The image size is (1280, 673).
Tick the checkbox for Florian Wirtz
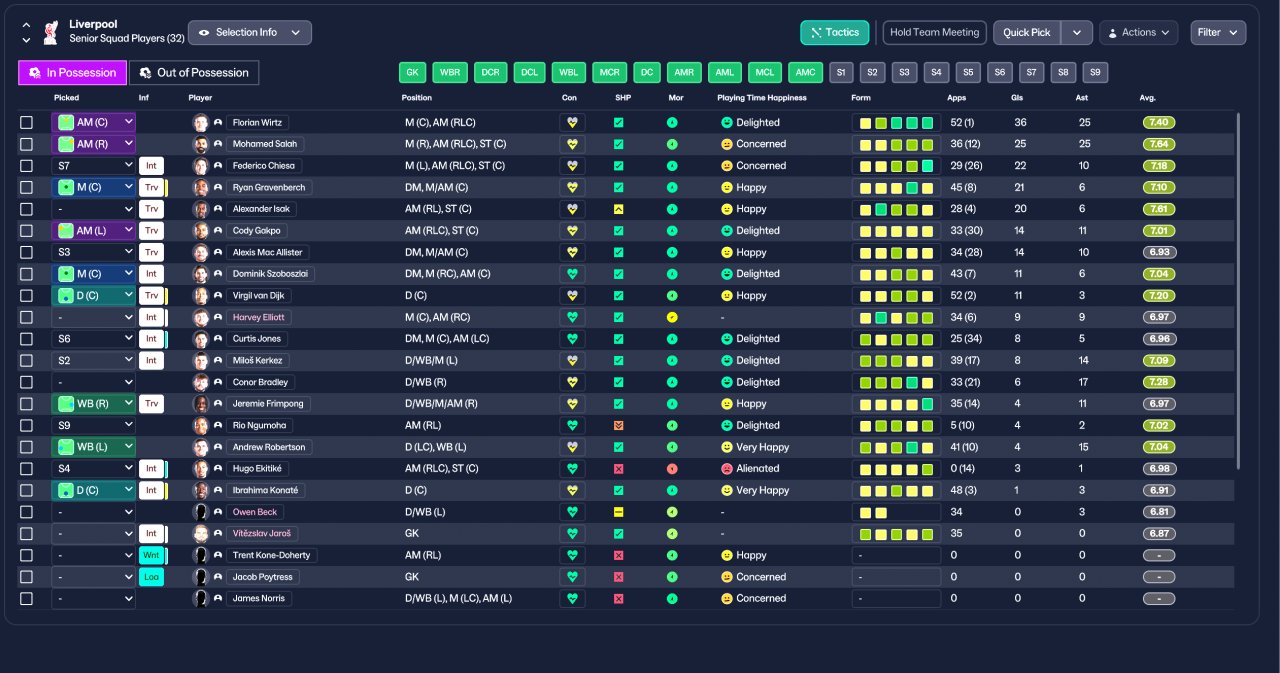[x=27, y=123]
